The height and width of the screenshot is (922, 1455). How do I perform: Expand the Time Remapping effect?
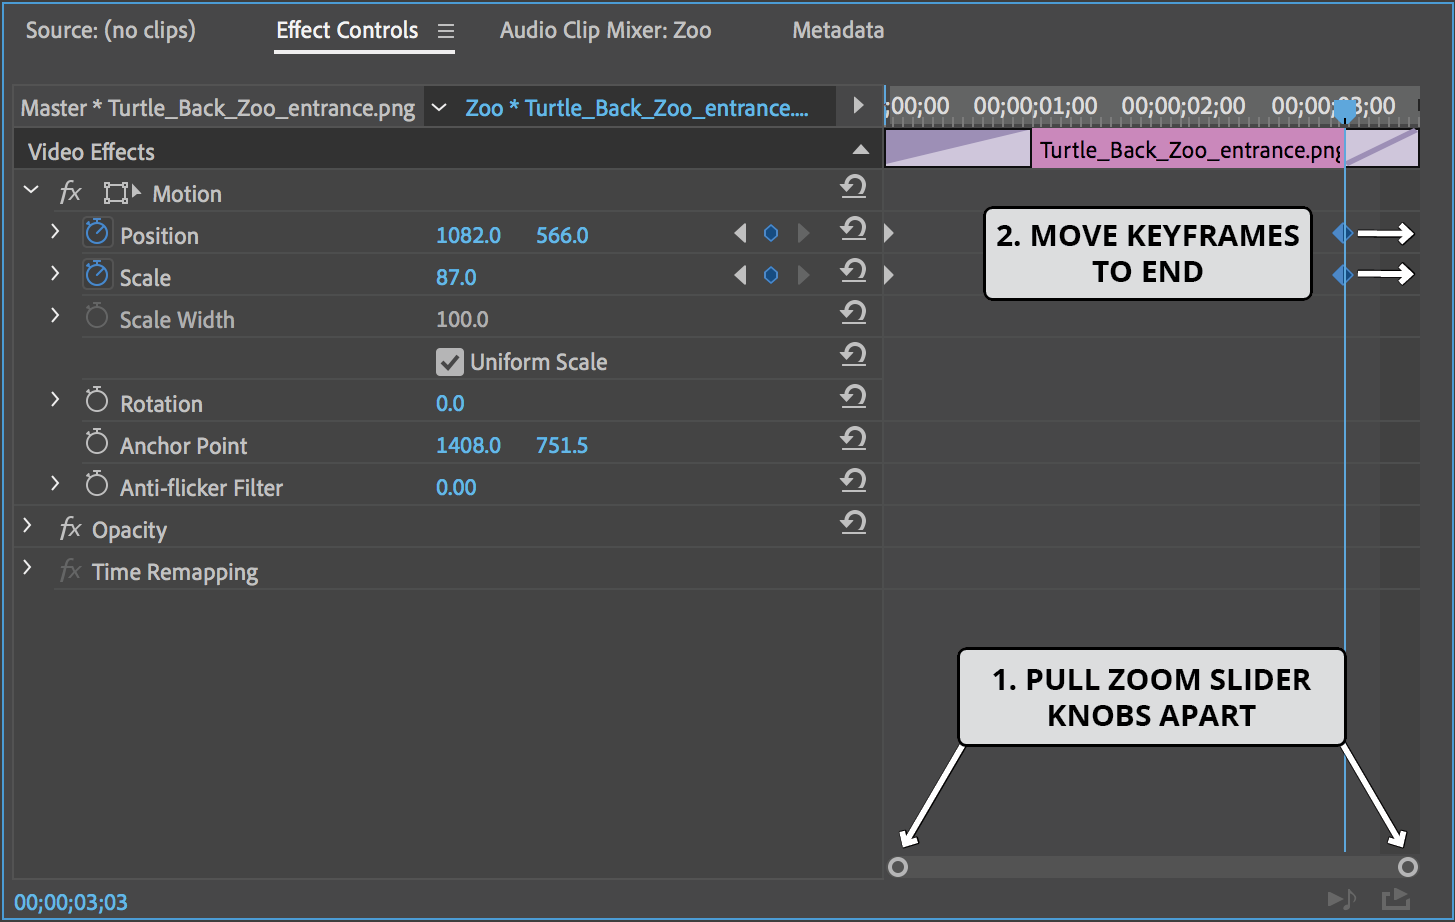point(28,569)
